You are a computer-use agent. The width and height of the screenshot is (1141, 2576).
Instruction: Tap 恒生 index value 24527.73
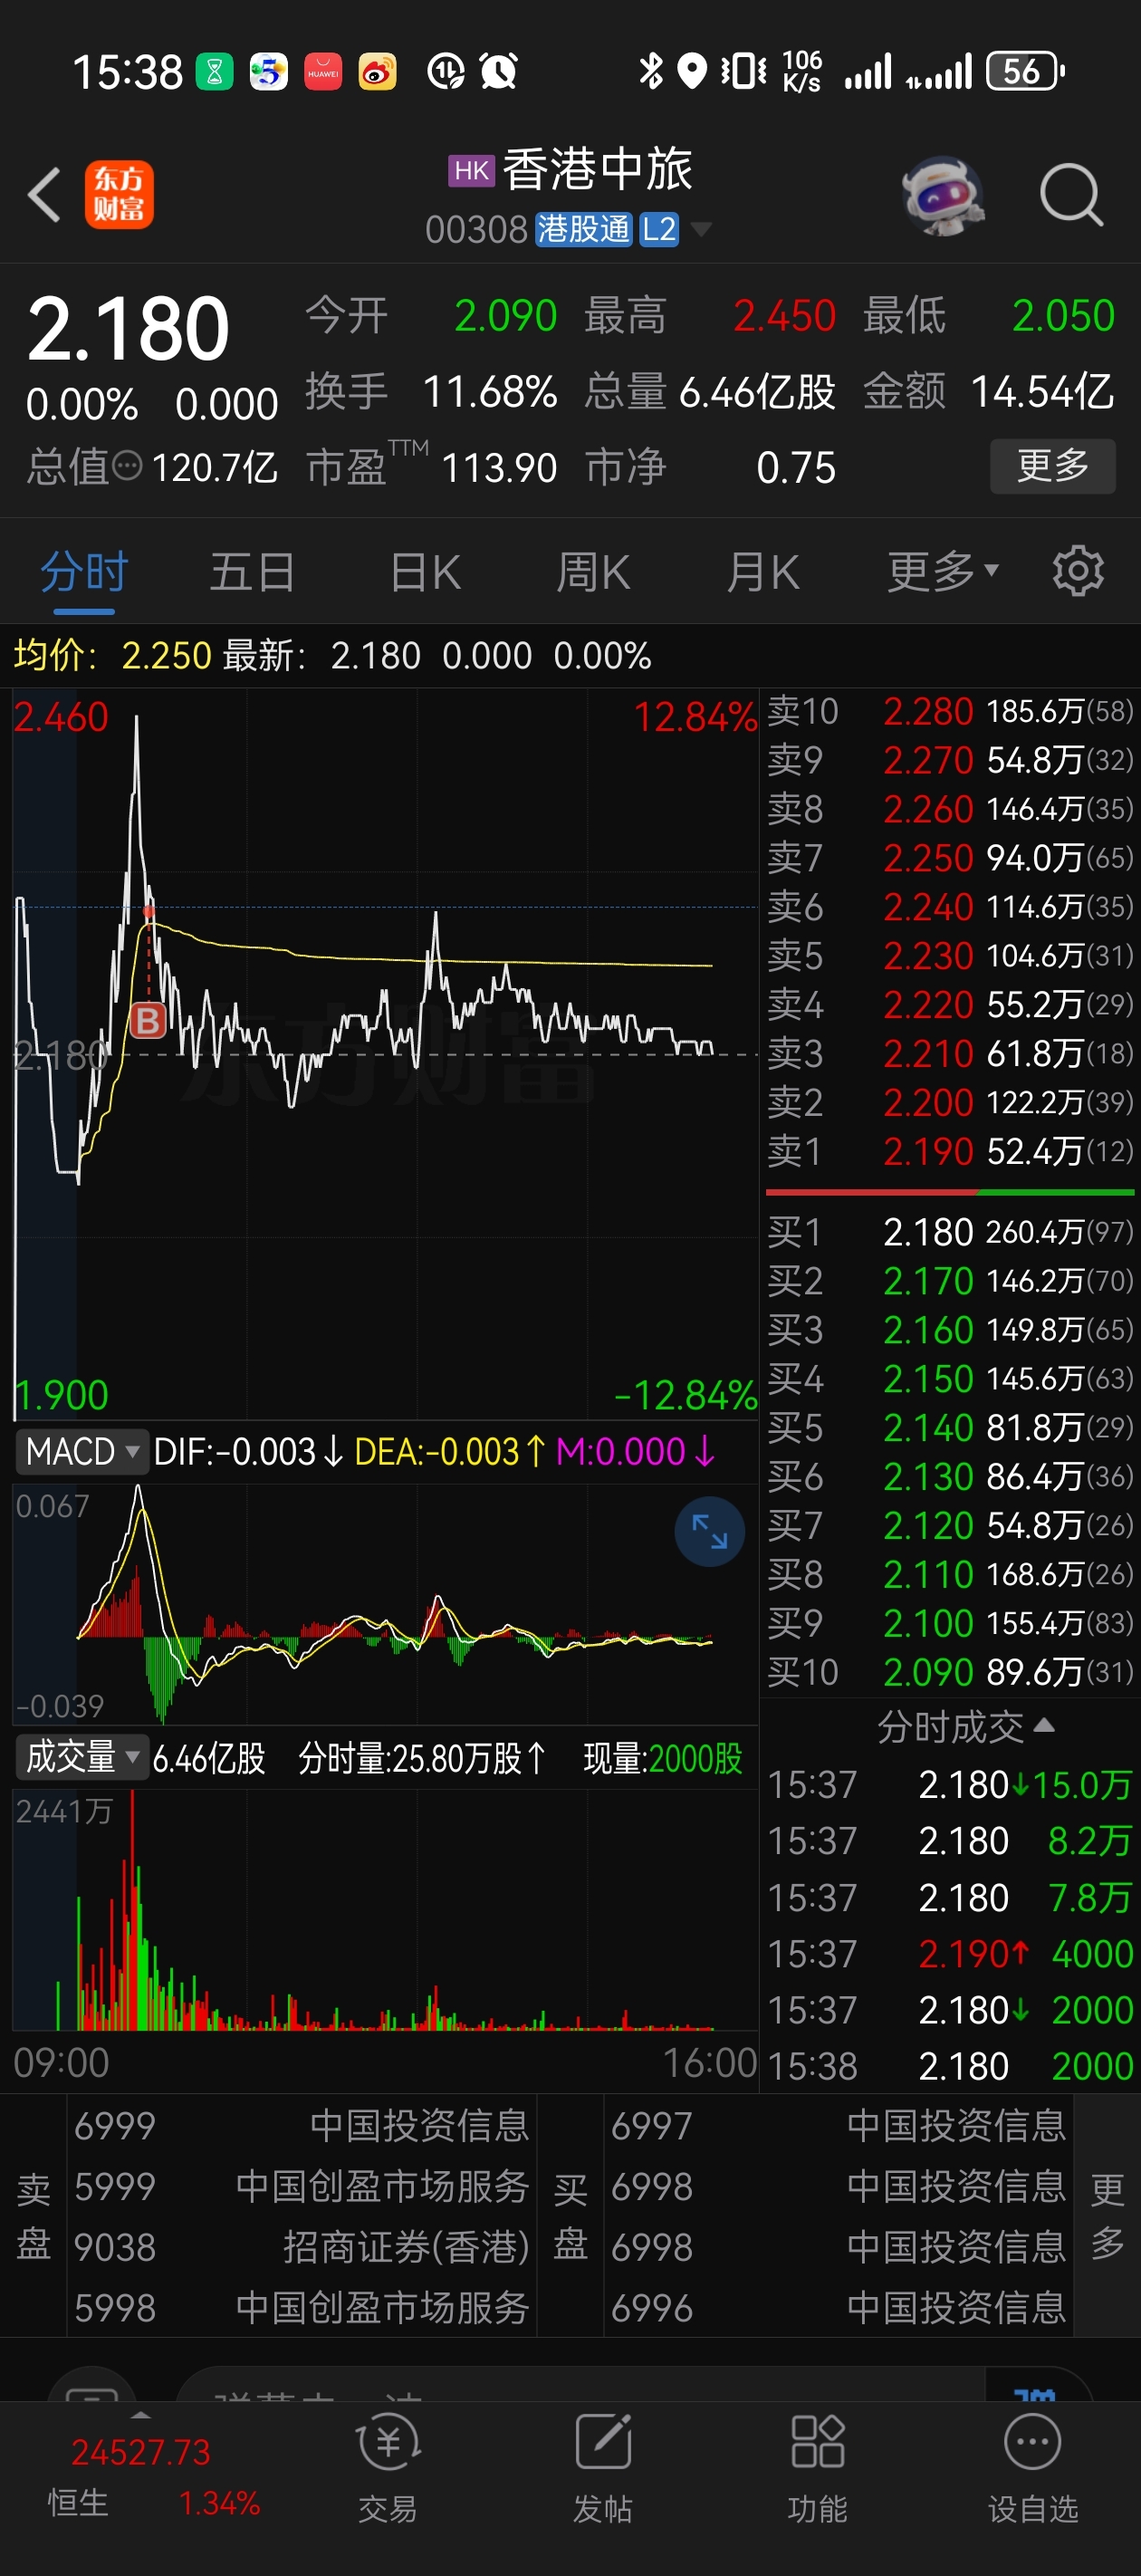141,2452
